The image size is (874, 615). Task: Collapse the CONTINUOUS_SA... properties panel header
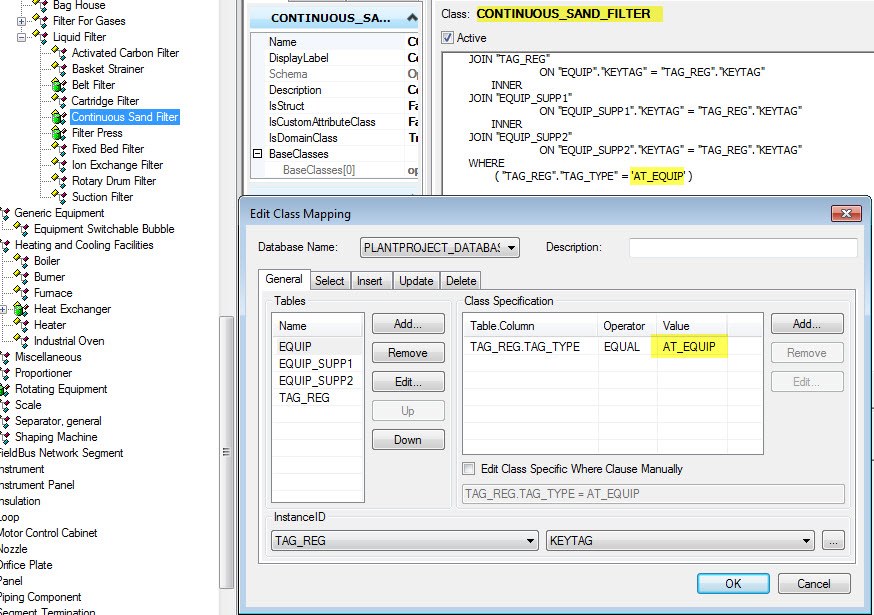412,18
